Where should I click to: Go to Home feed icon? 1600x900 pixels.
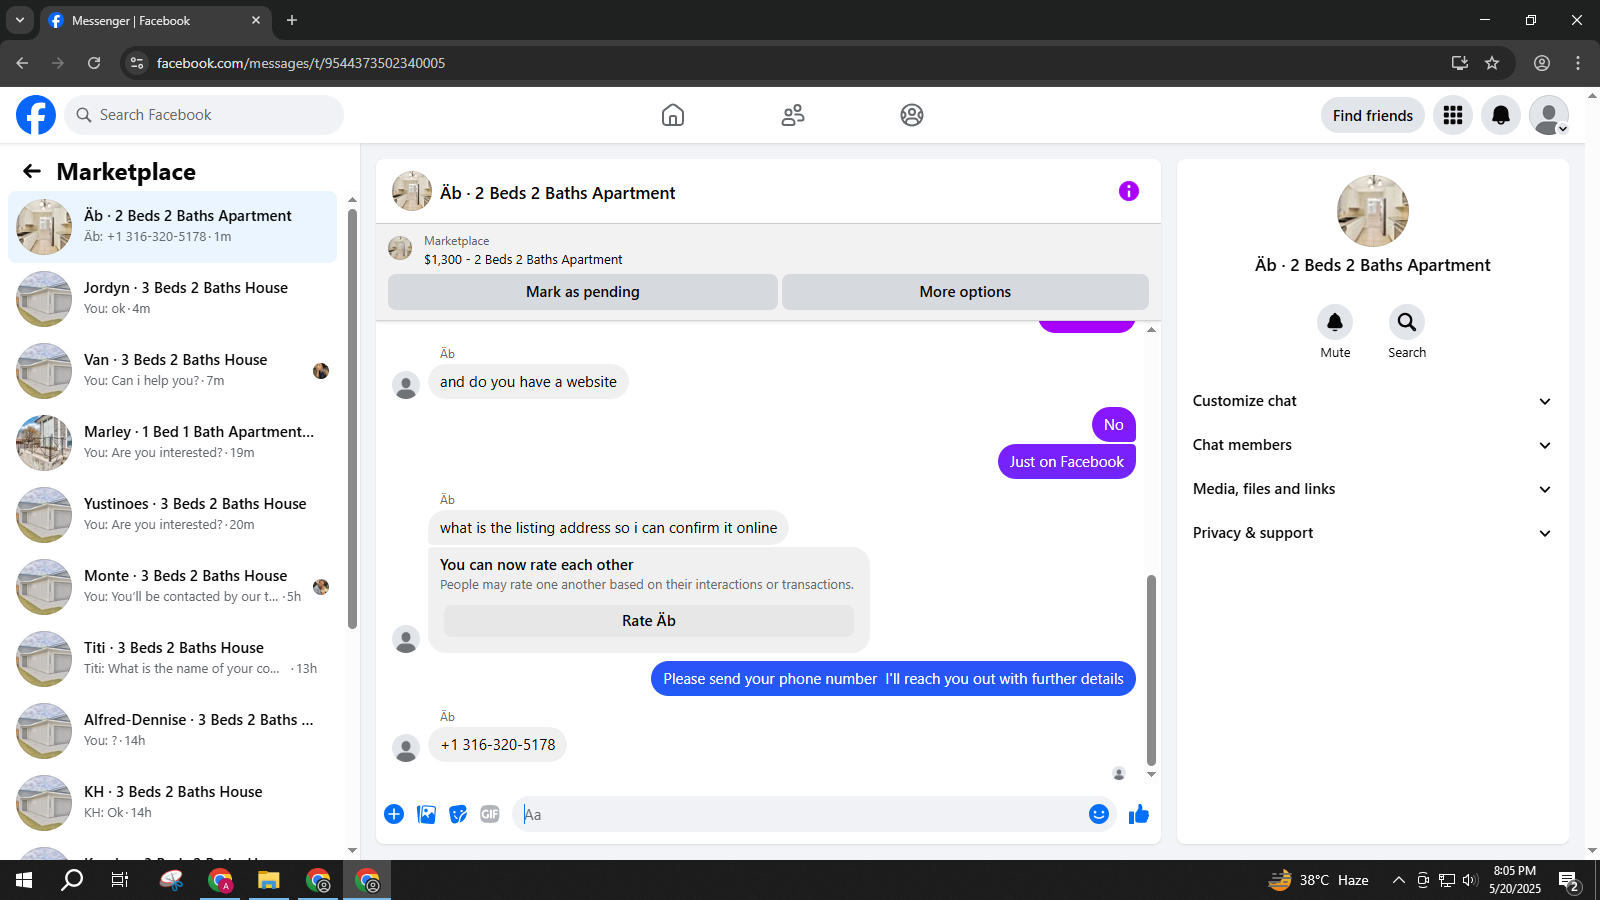click(x=673, y=115)
